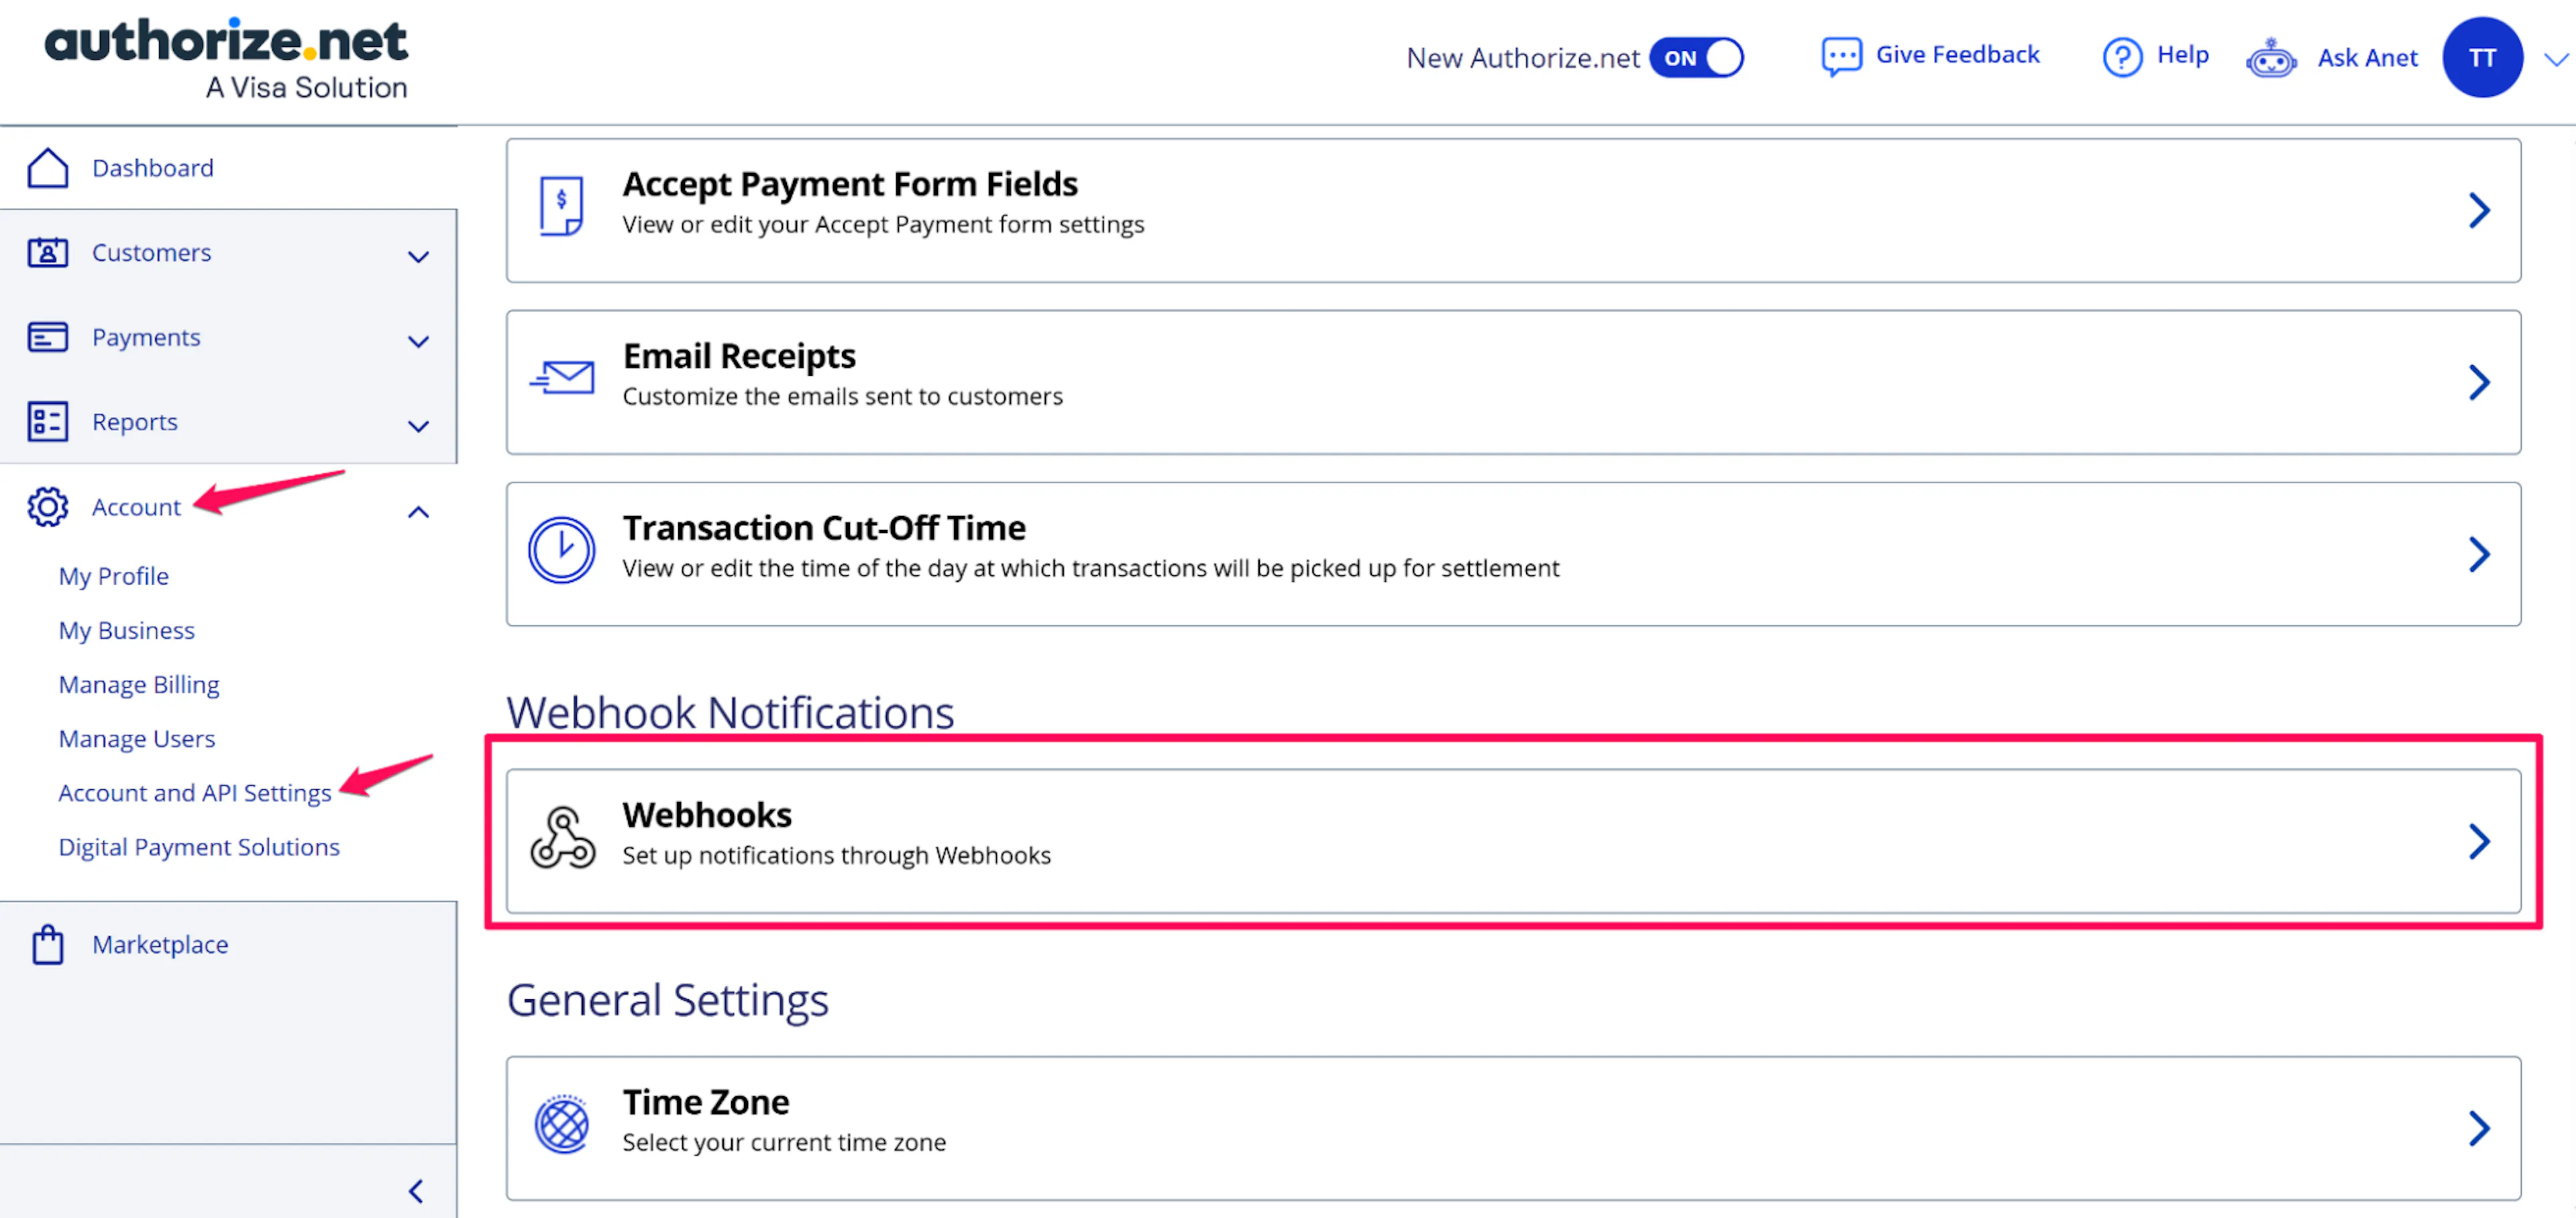Image resolution: width=2576 pixels, height=1218 pixels.
Task: Toggle the New Authorize.net switch off
Action: tap(1696, 58)
